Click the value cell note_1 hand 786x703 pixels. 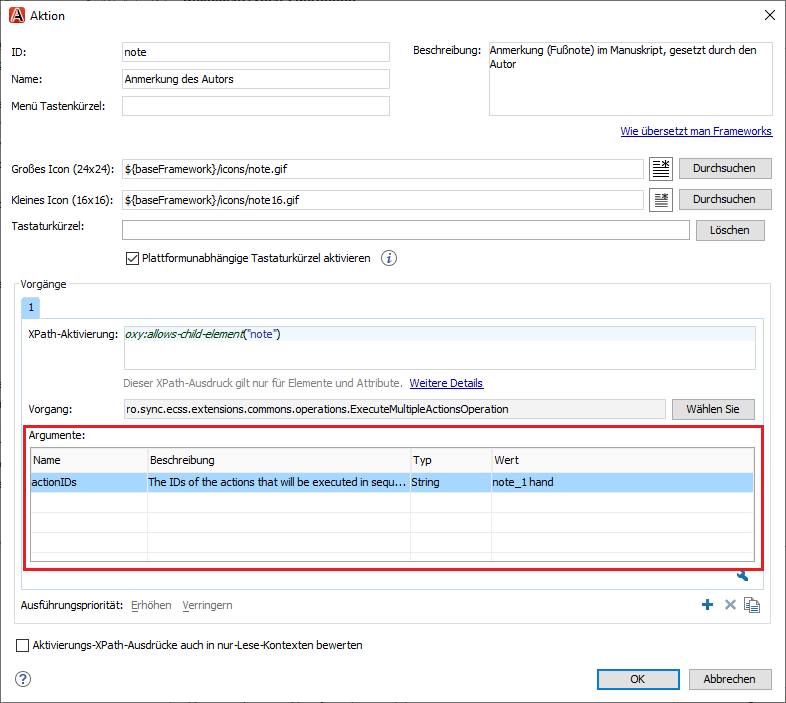[623, 482]
